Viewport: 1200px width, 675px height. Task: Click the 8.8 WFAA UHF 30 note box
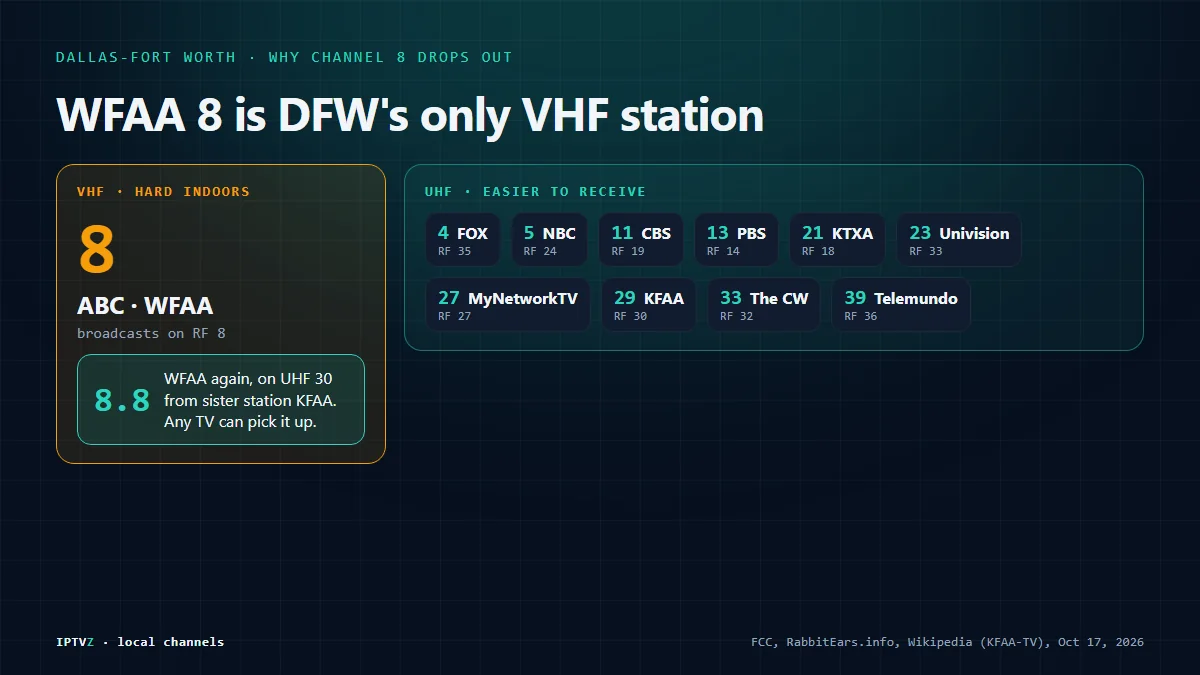(x=221, y=400)
